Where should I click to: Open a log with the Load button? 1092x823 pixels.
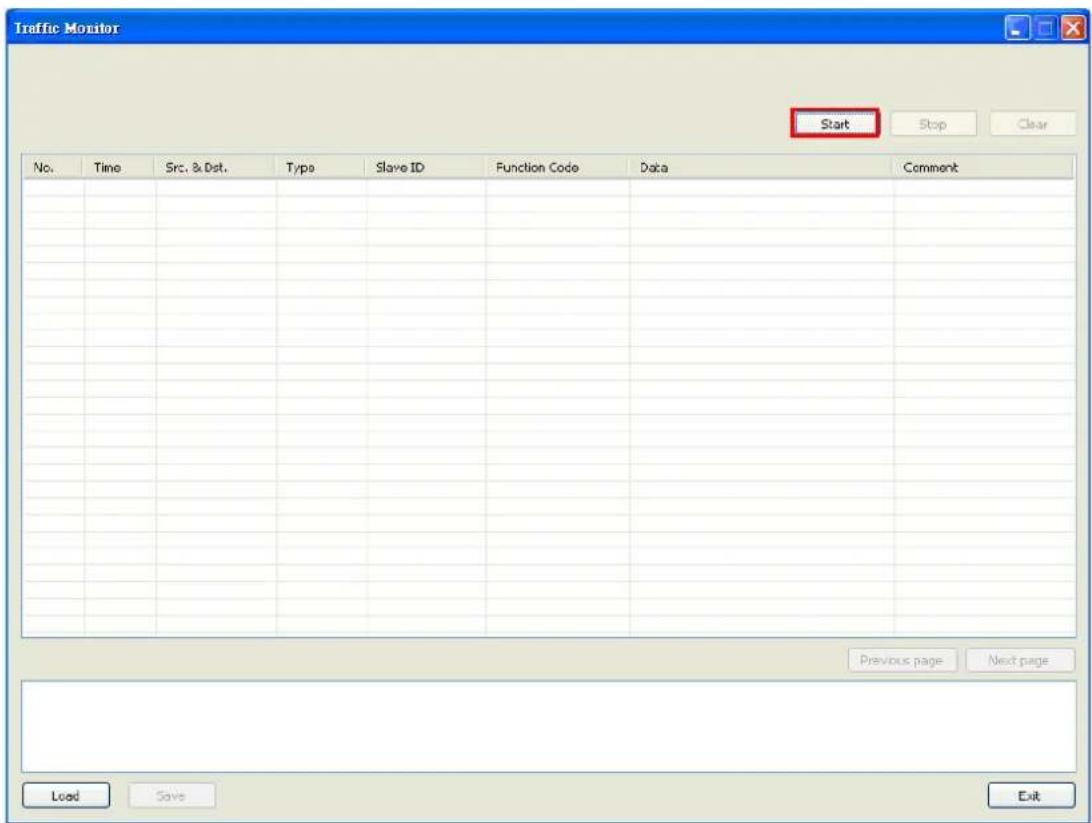65,796
